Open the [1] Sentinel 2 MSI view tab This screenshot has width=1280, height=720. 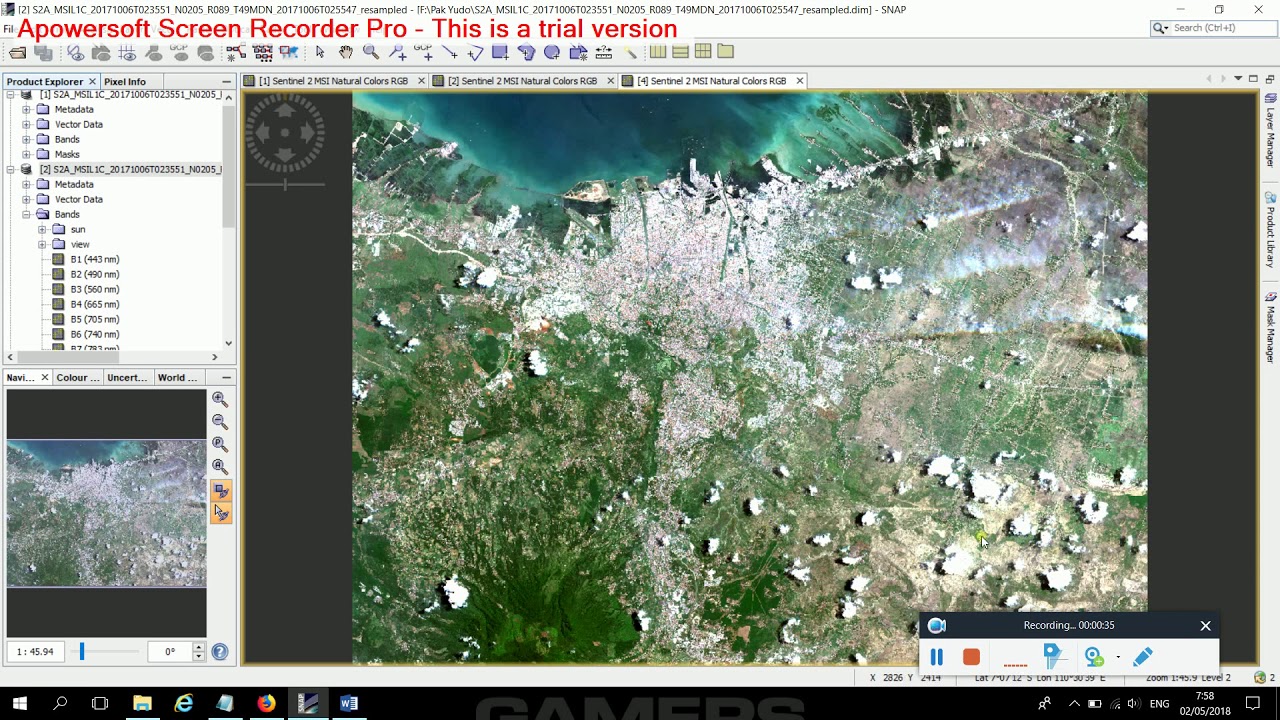pyautogui.click(x=333, y=81)
